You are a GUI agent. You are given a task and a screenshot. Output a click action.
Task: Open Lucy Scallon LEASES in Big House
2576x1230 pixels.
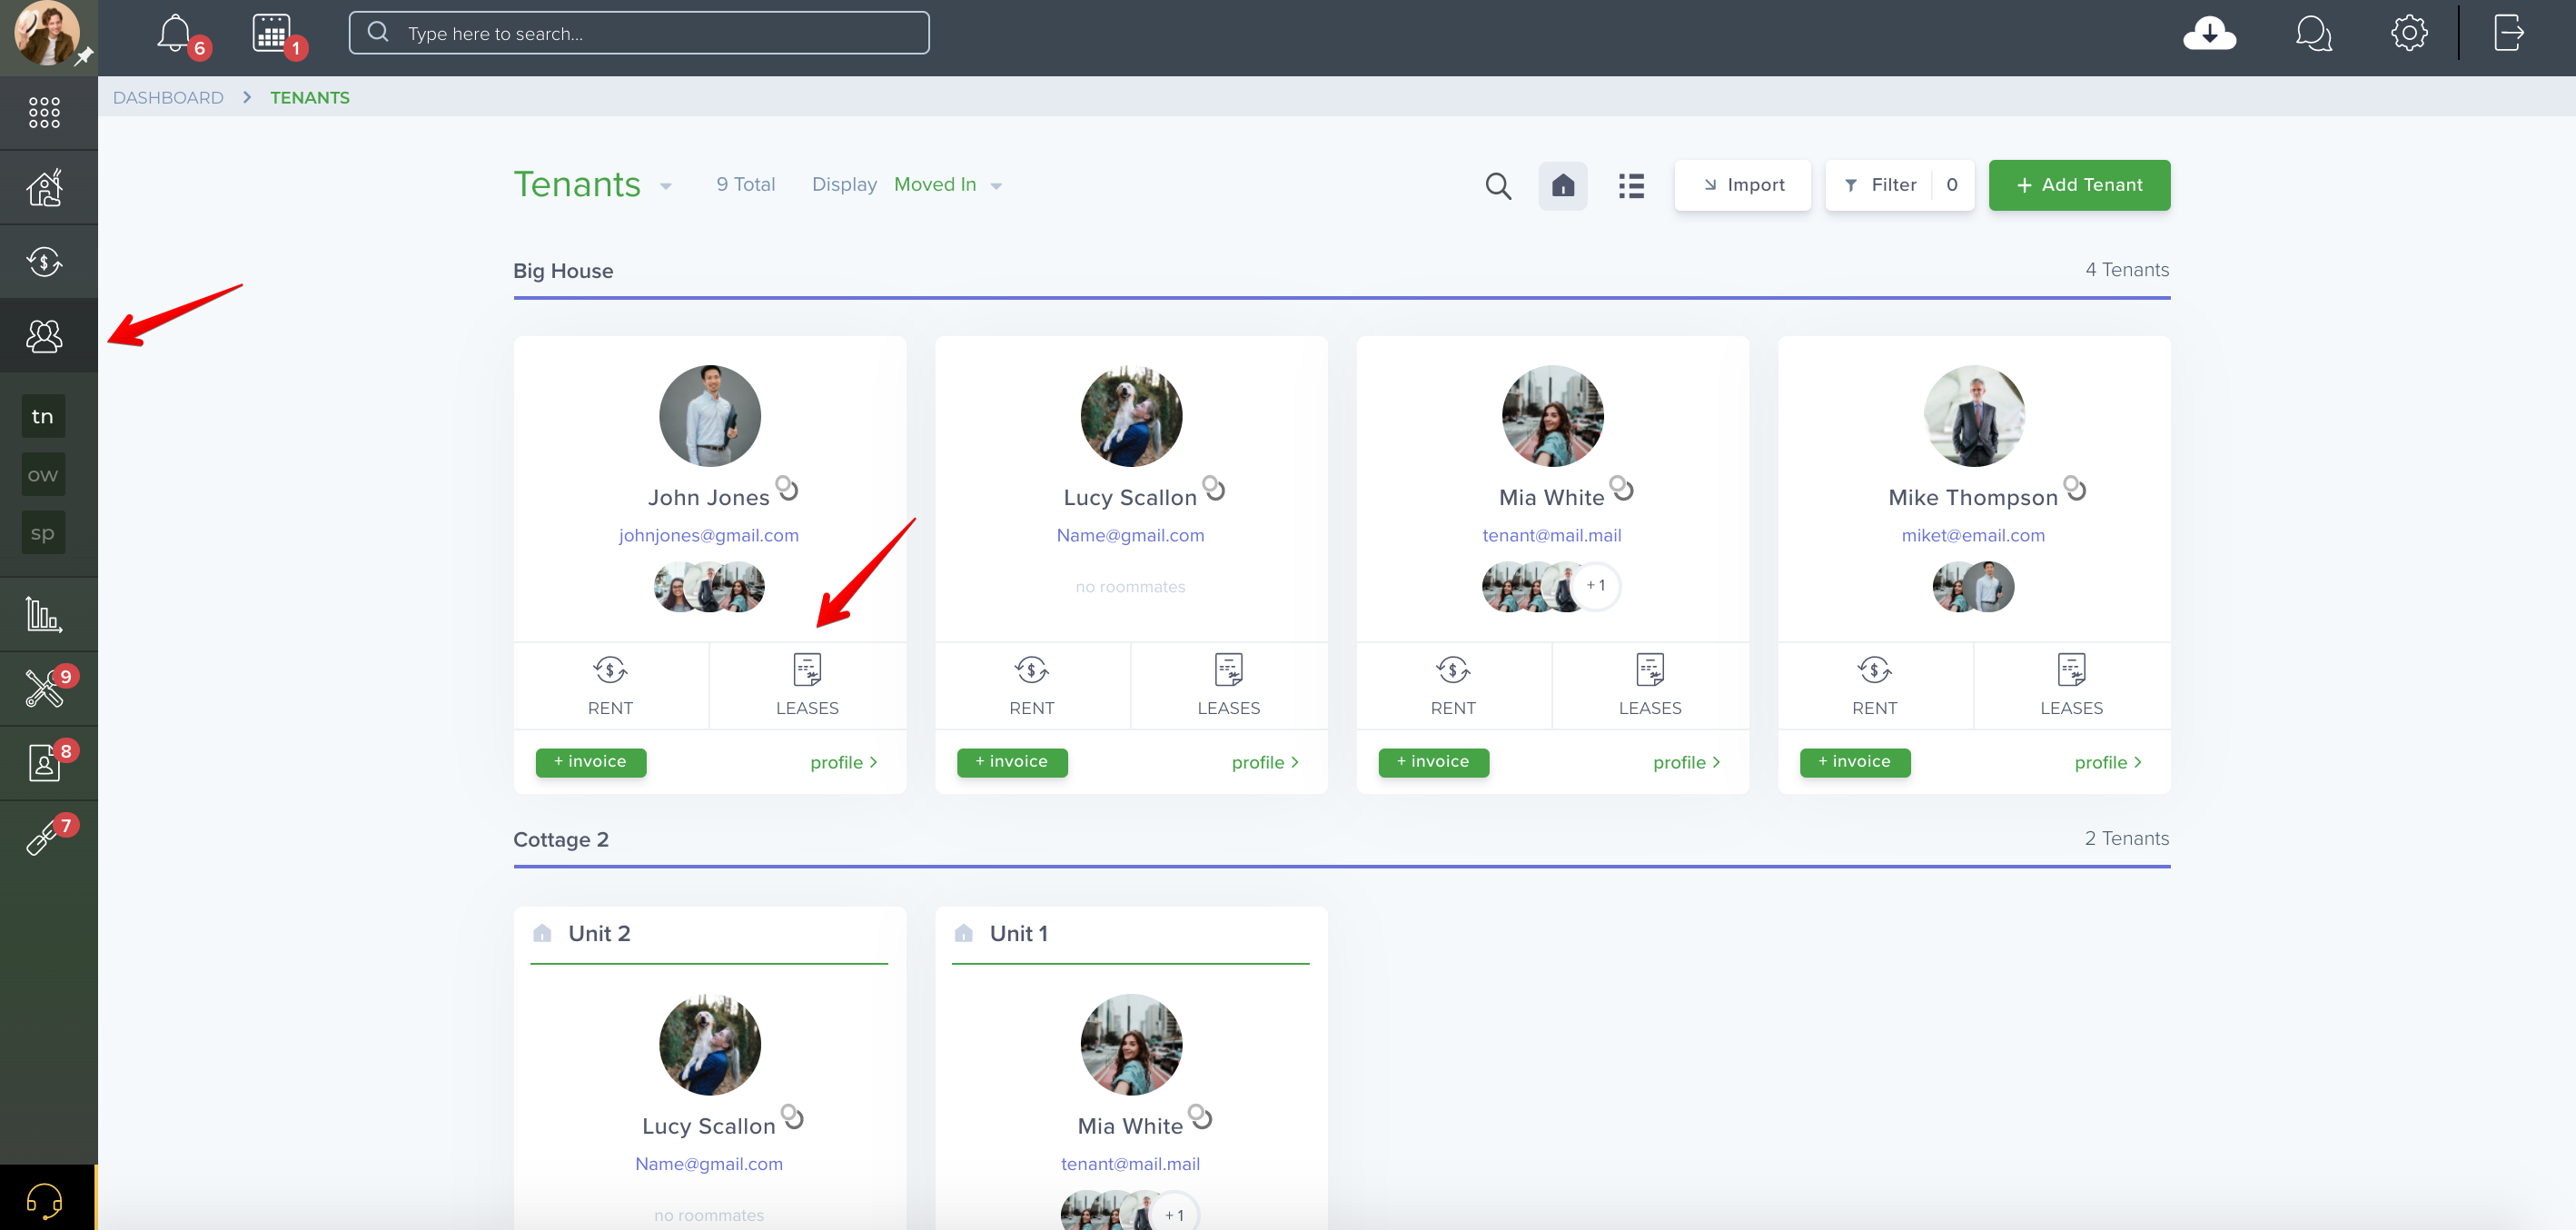point(1228,685)
